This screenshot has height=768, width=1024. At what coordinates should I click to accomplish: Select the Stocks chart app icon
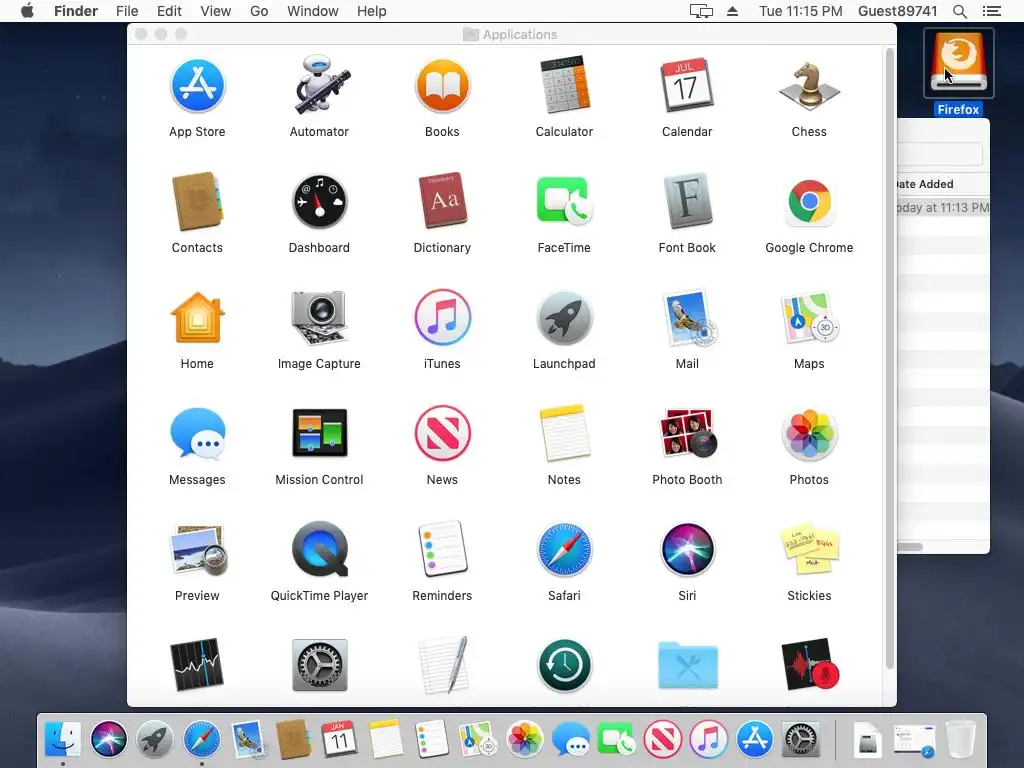197,665
